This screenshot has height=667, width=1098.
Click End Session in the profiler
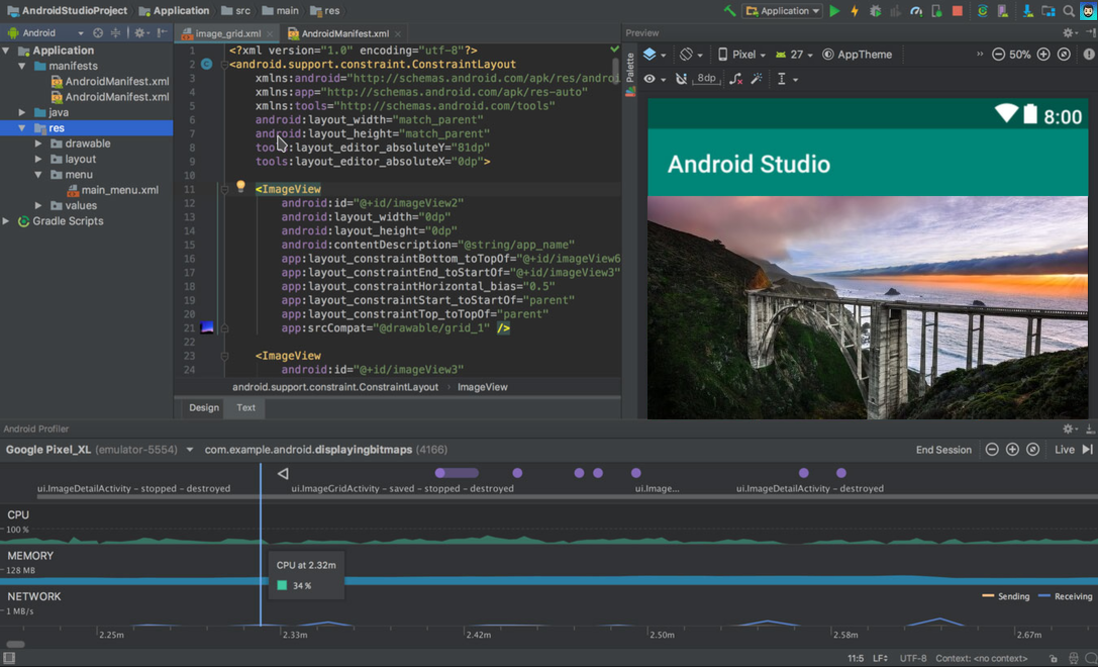coord(943,450)
